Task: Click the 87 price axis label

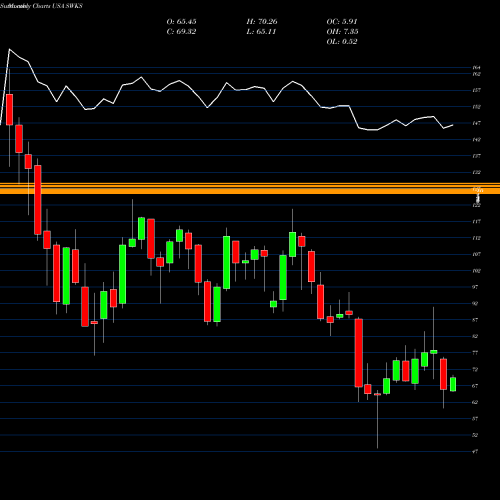Action: point(475,320)
